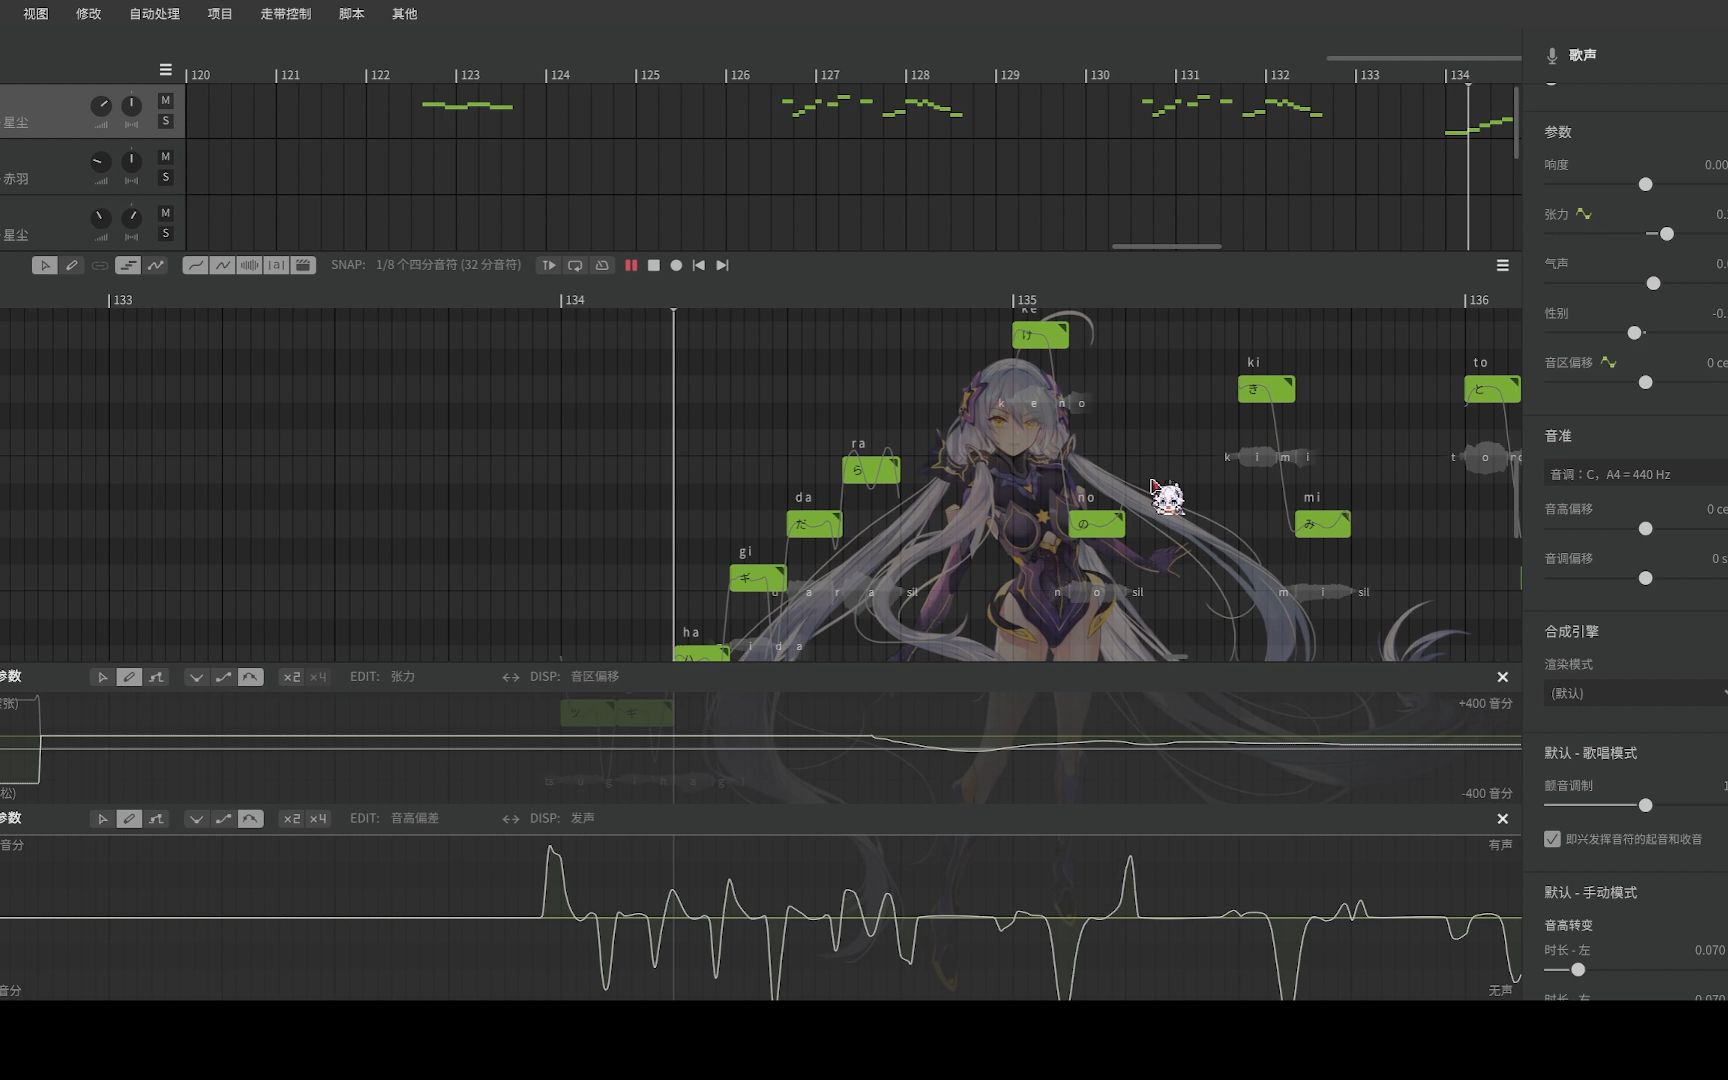Select the pointer tool in piano roll toolbar
This screenshot has width=1728, height=1080.
point(44,265)
